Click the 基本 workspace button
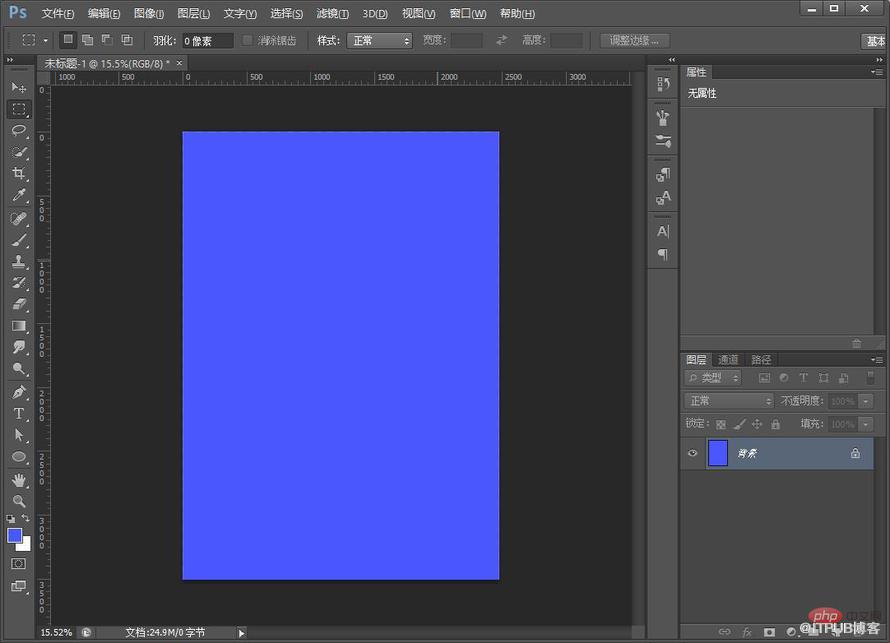Screen dimensions: 890x643 [875, 41]
